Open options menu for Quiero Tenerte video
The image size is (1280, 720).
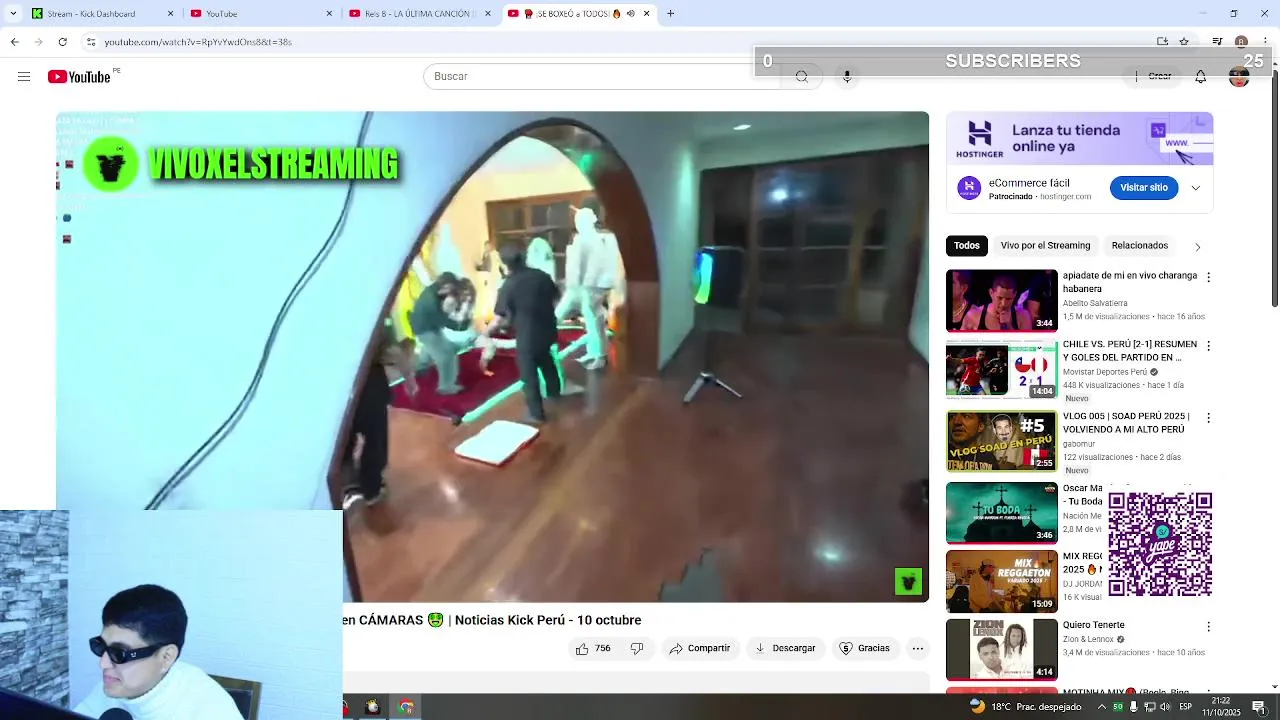pos(1208,627)
